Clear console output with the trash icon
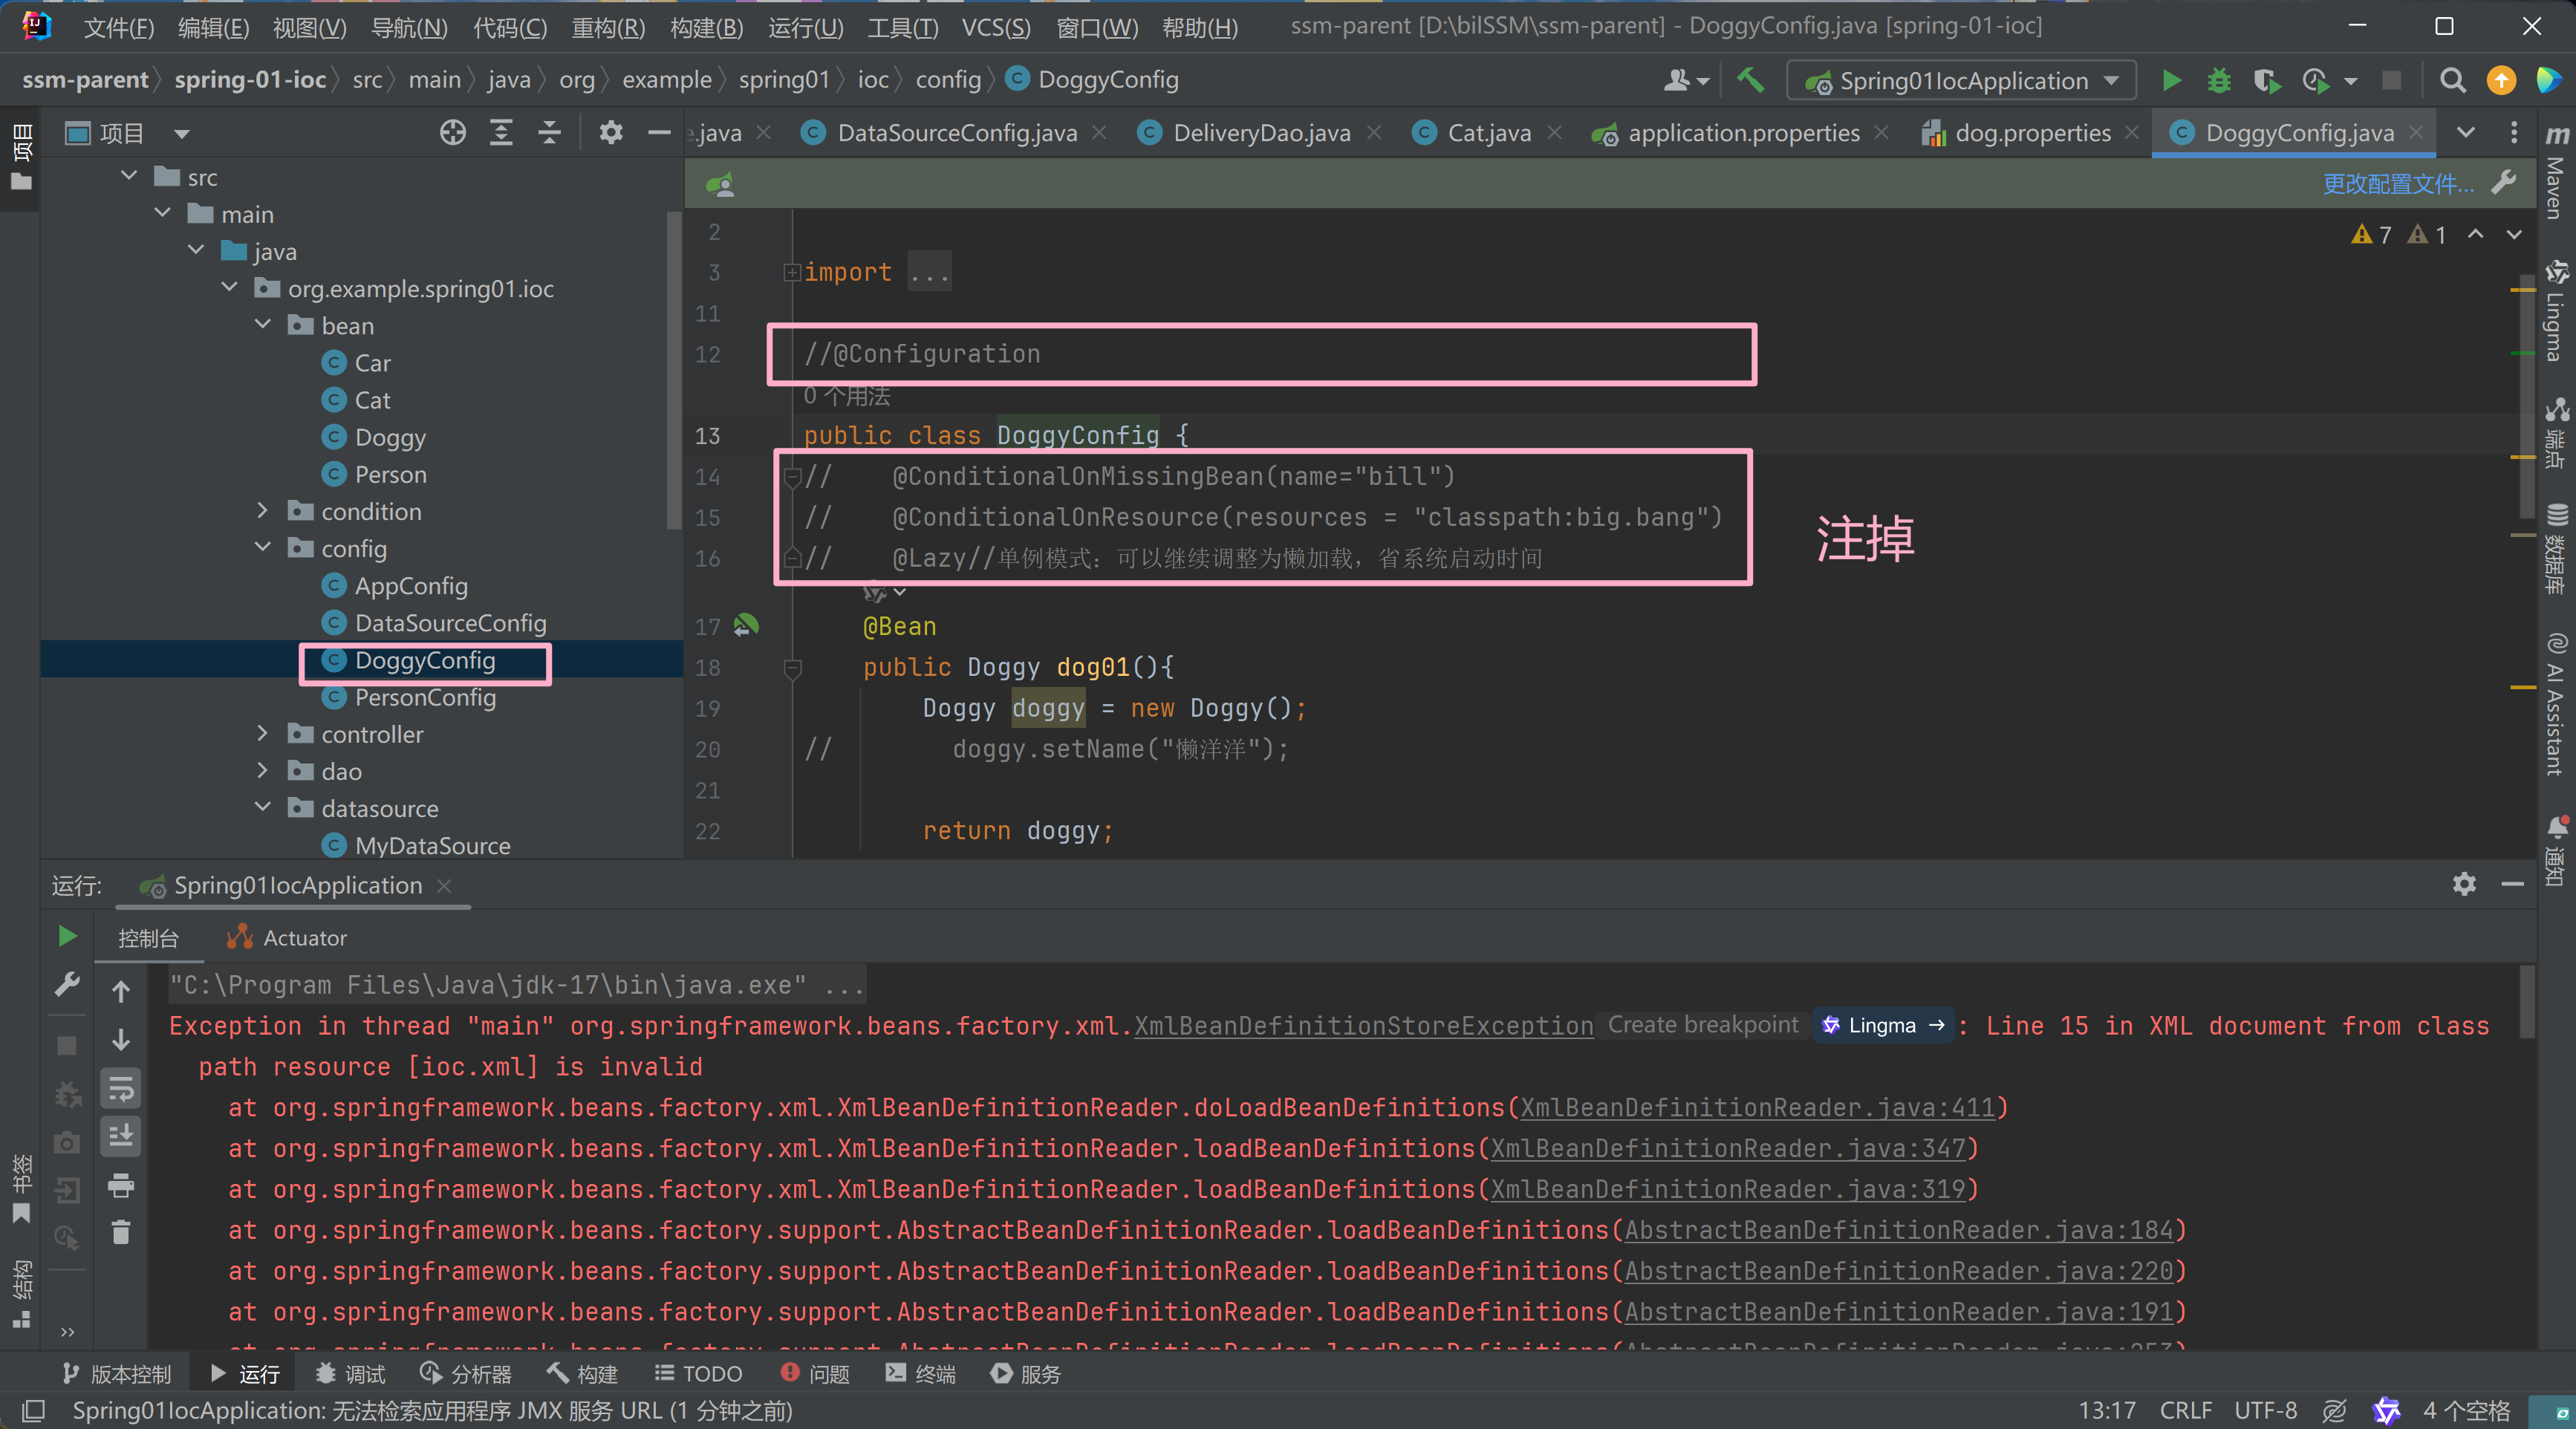 click(121, 1232)
